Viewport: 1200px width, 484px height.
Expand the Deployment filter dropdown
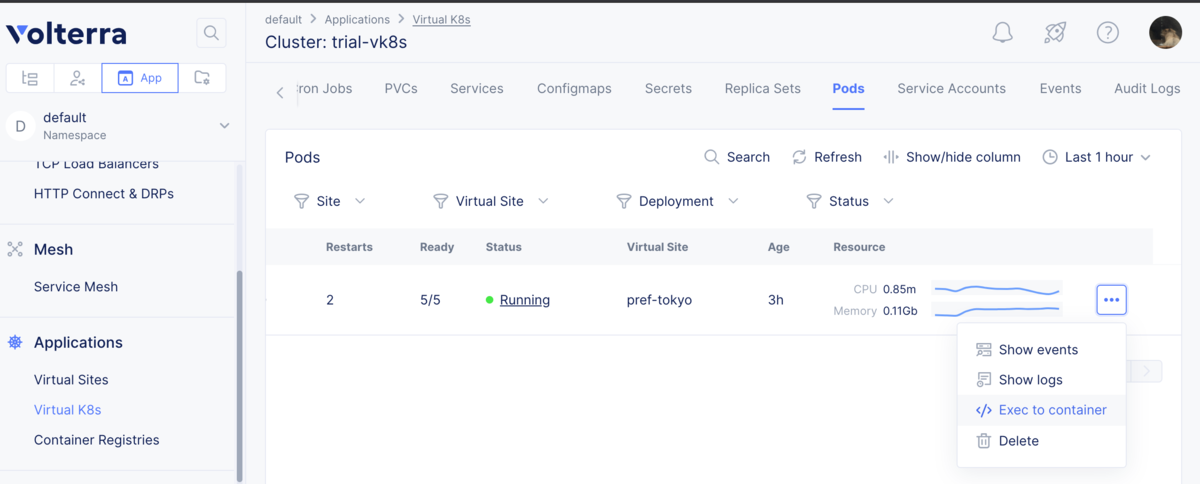733,201
